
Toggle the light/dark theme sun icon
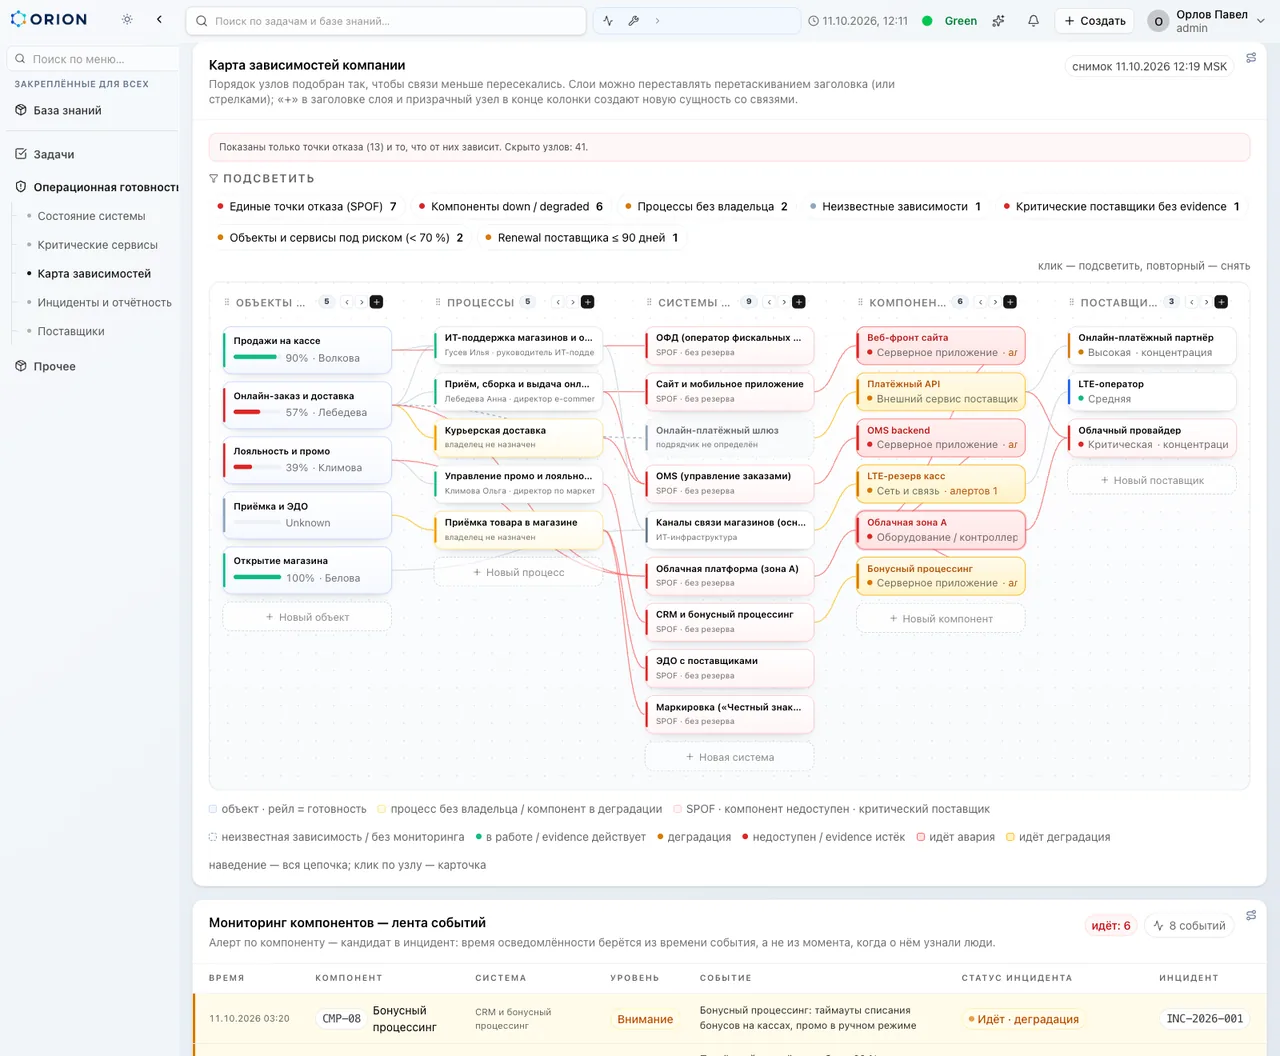click(127, 19)
